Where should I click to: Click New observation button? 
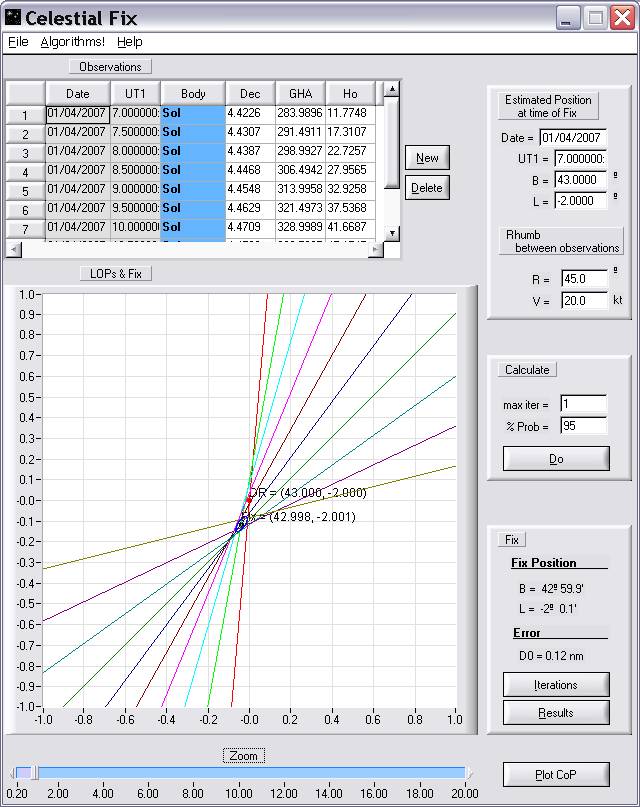pyautogui.click(x=427, y=158)
